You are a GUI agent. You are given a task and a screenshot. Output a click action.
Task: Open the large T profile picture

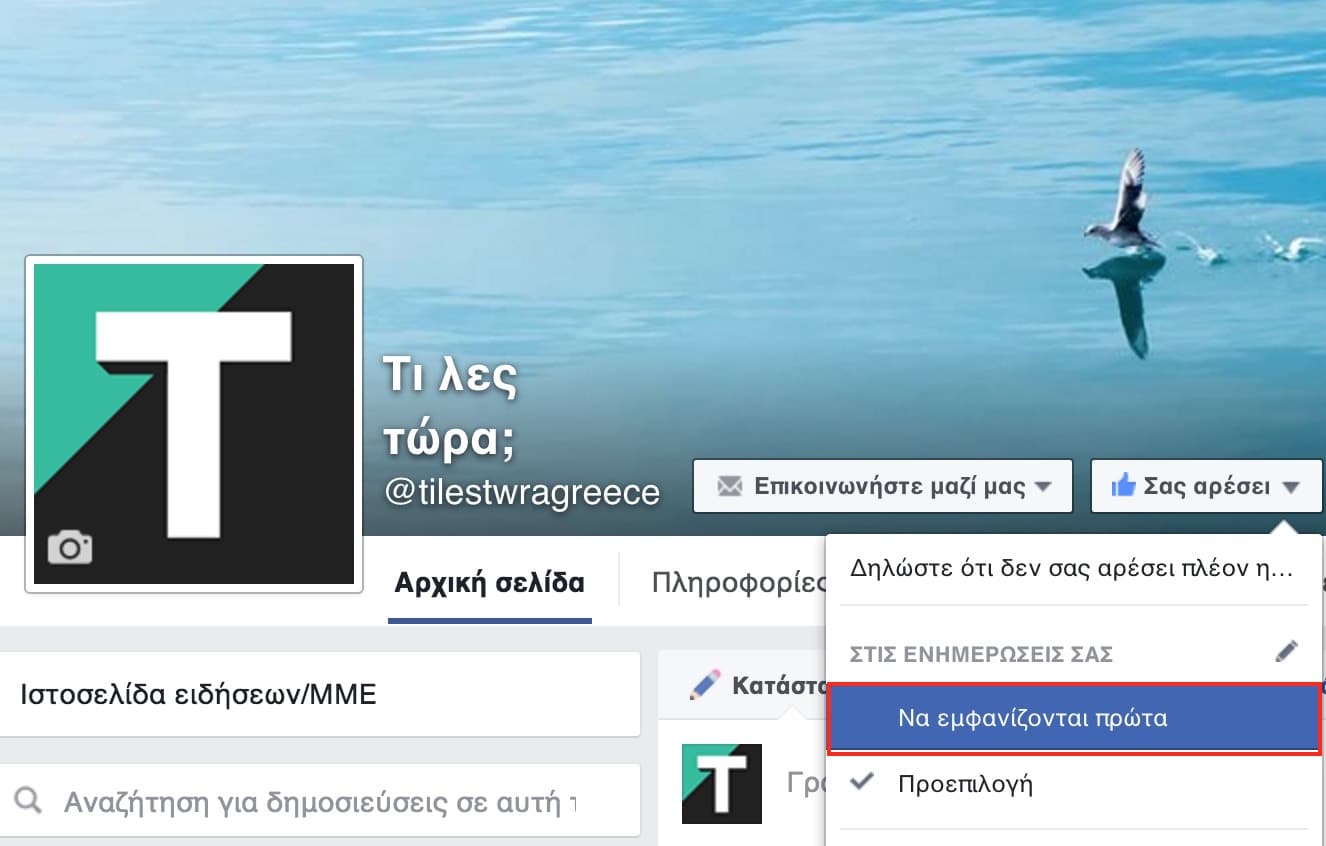[x=194, y=424]
